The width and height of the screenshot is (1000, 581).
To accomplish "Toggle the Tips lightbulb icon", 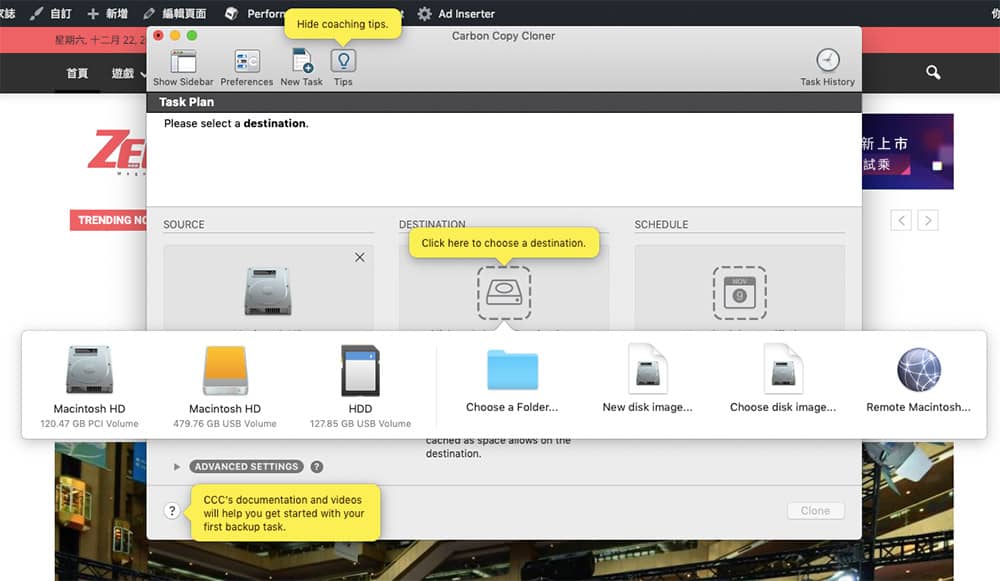I will pos(343,61).
